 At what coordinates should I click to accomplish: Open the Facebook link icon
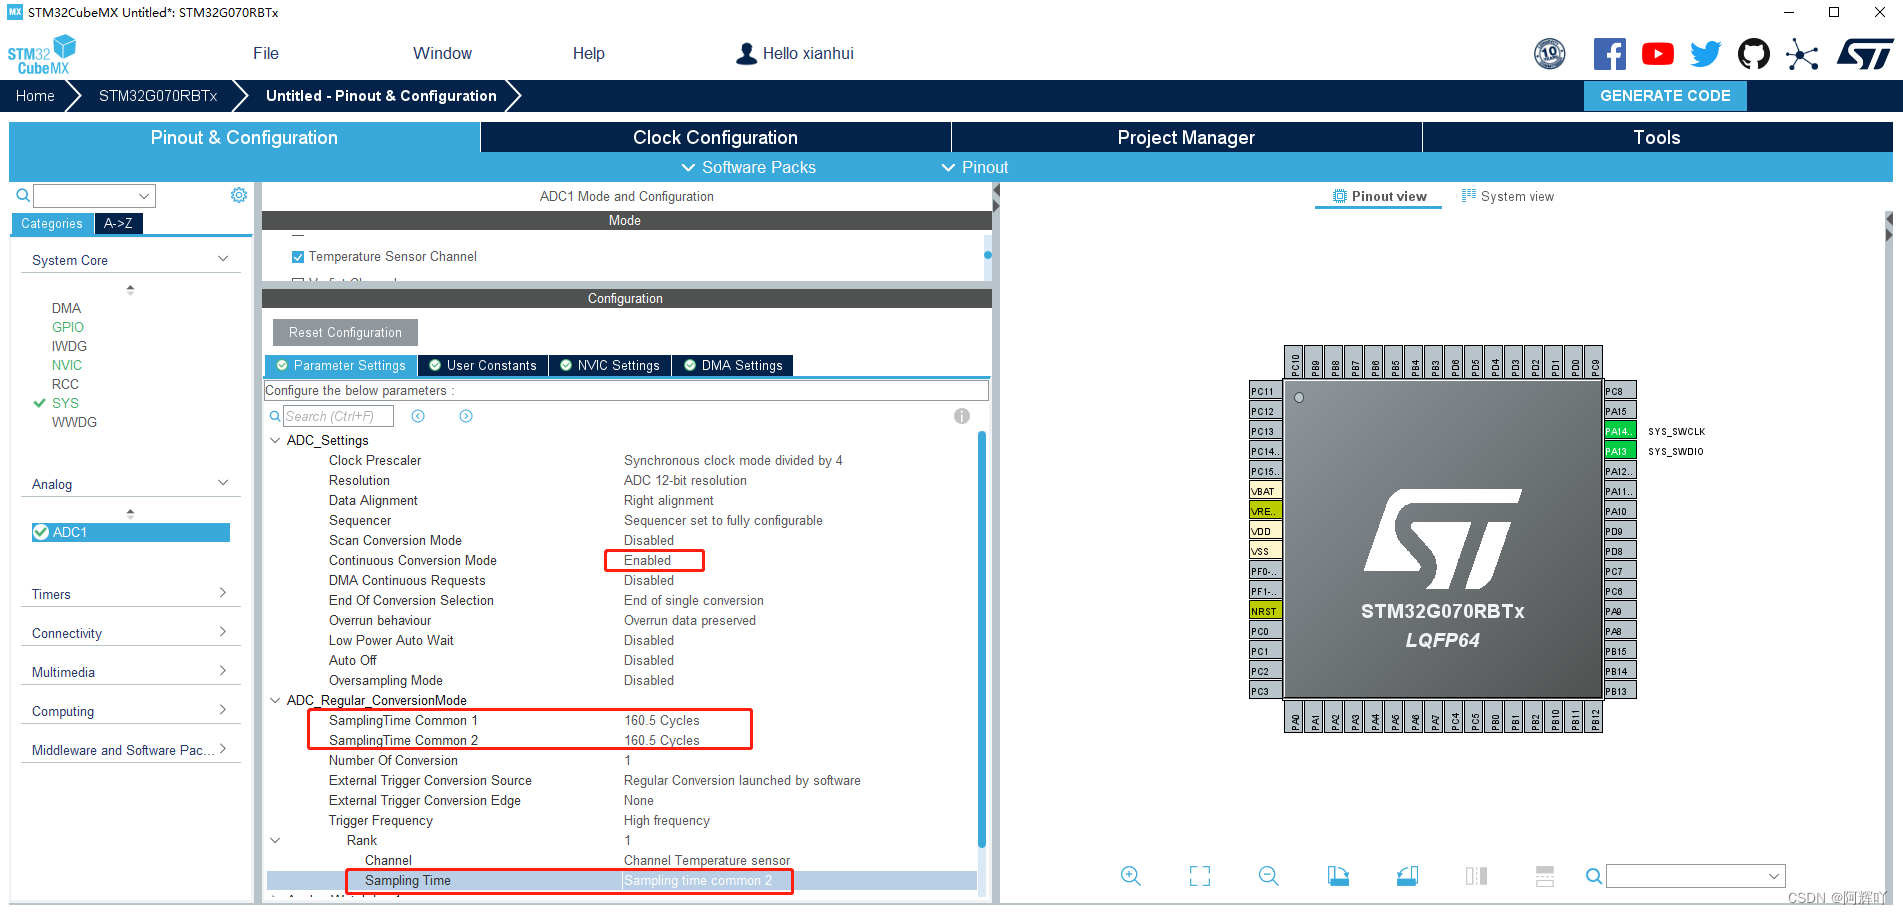click(1609, 54)
